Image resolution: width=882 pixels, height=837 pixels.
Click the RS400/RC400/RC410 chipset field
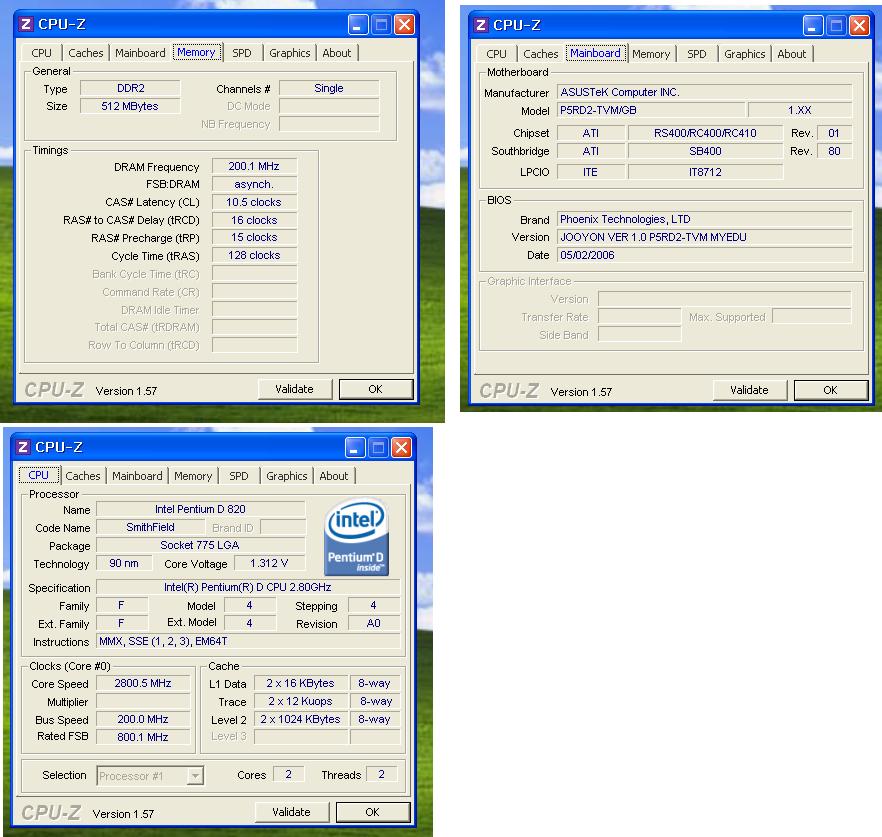705,133
